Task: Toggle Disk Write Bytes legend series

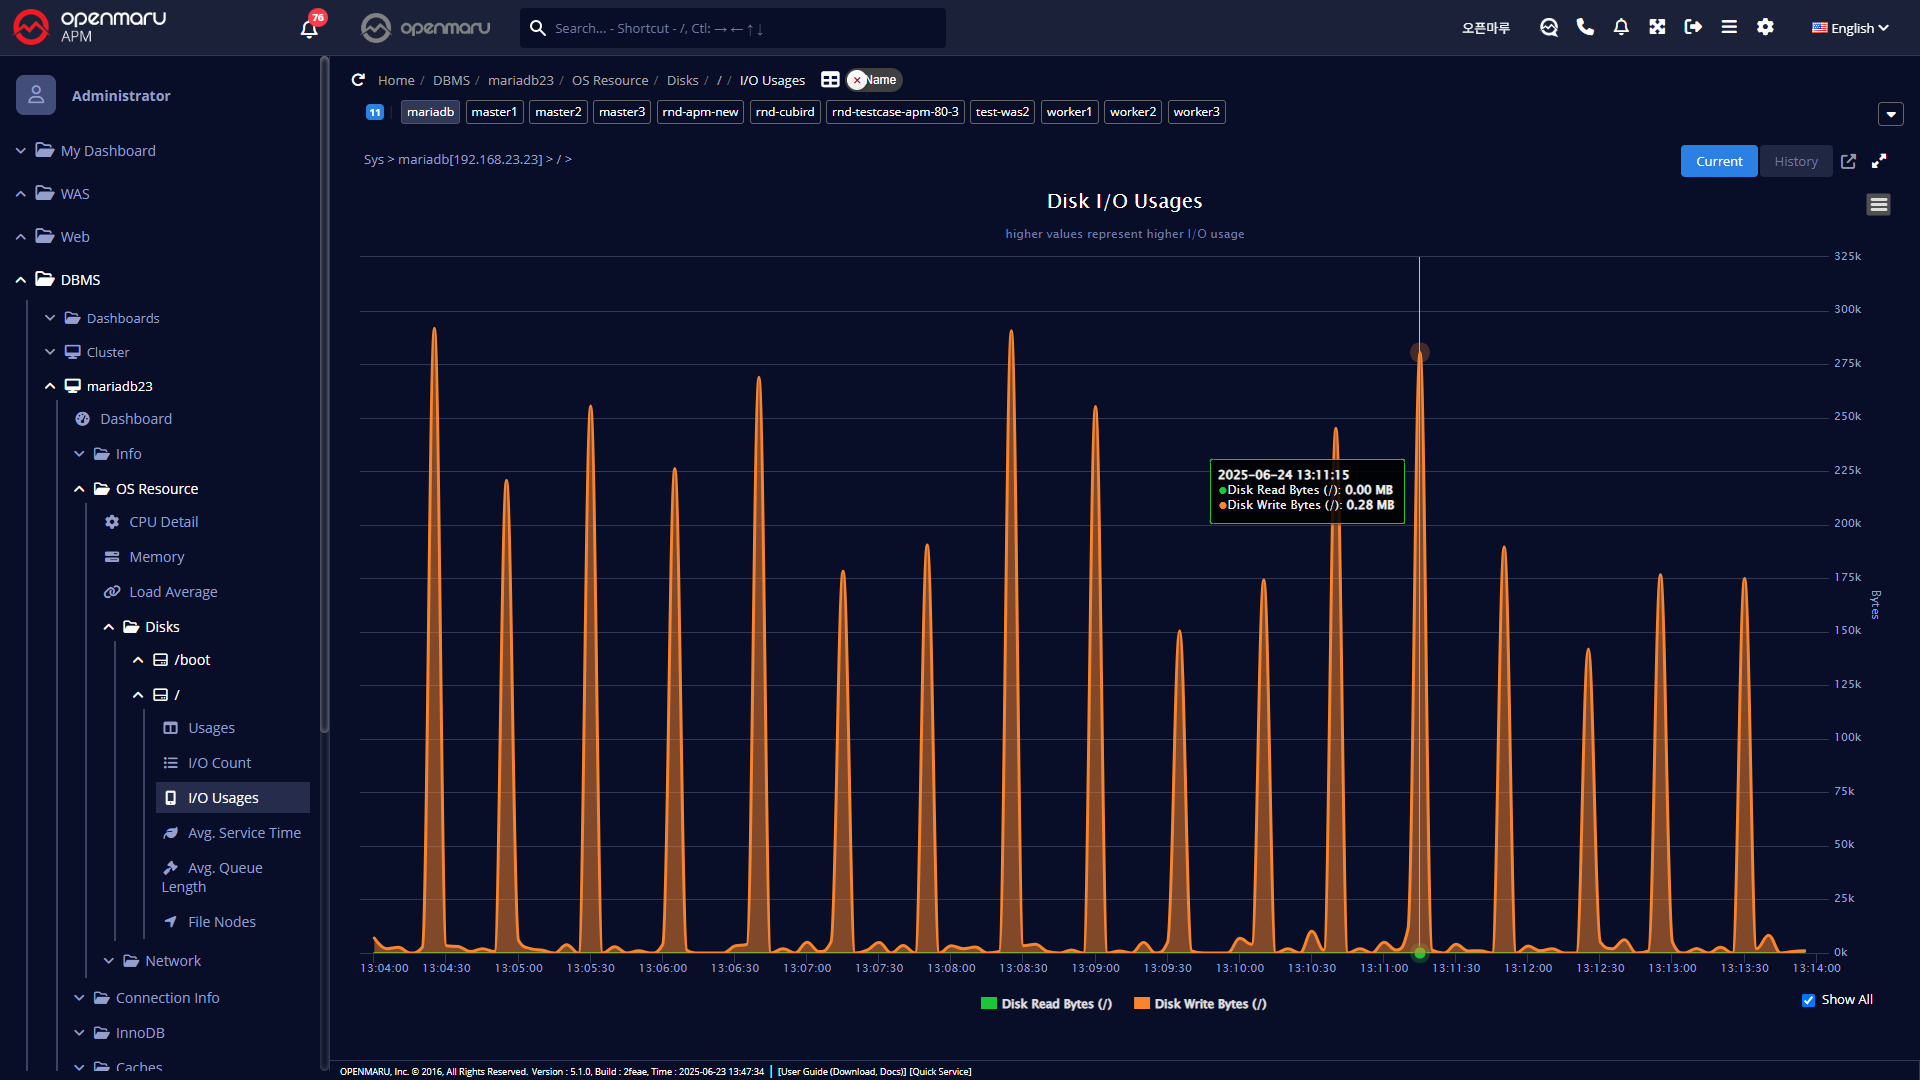Action: (1200, 1004)
